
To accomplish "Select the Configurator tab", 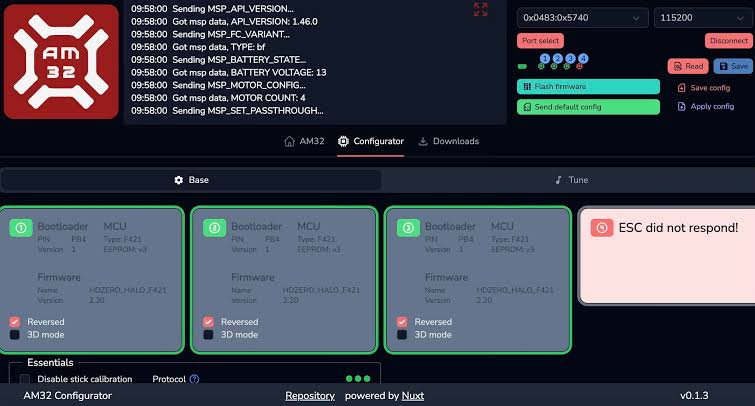I will (371, 141).
